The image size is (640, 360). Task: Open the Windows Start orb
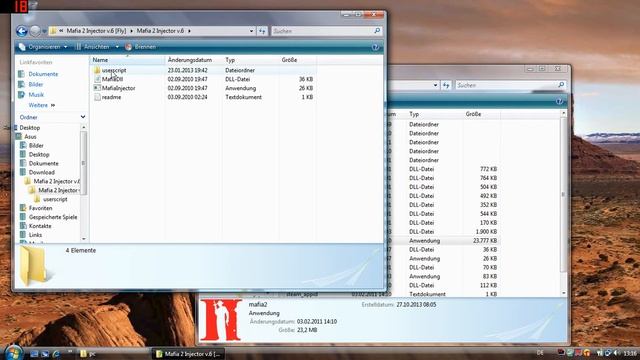point(13,352)
